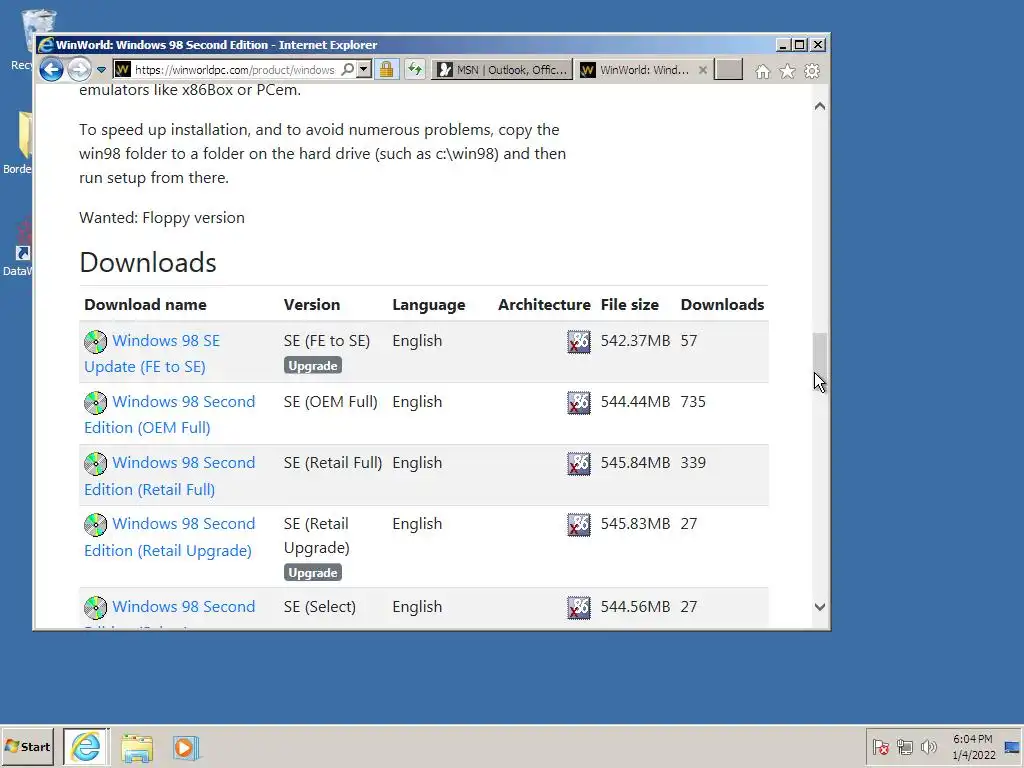
Task: Click the Upgrade badge under SE (Retail Upgrade)
Action: [313, 573]
